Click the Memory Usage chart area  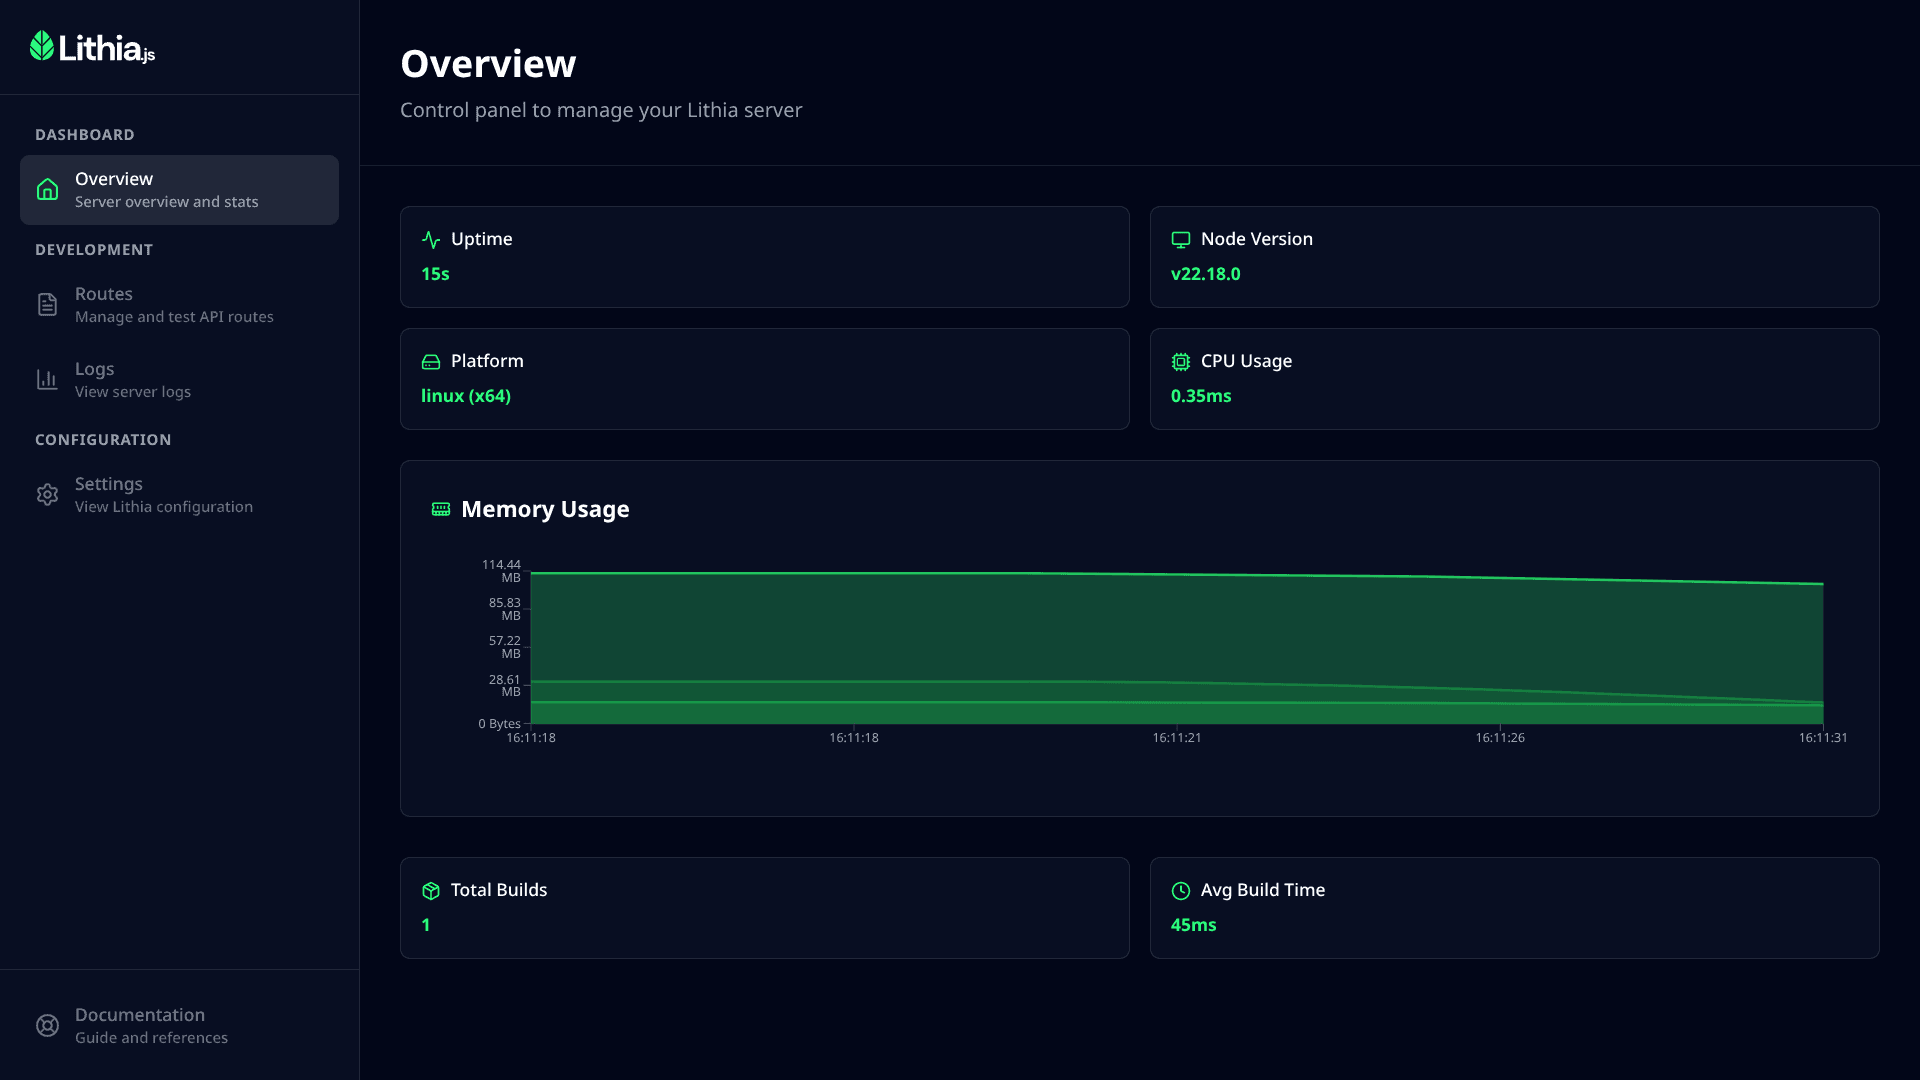(1176, 640)
